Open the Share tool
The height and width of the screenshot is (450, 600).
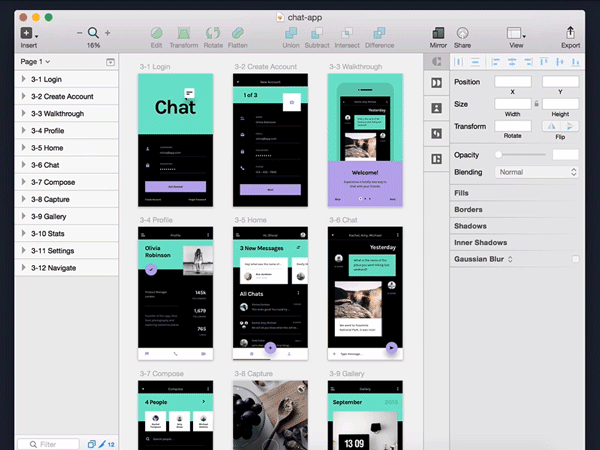463,33
